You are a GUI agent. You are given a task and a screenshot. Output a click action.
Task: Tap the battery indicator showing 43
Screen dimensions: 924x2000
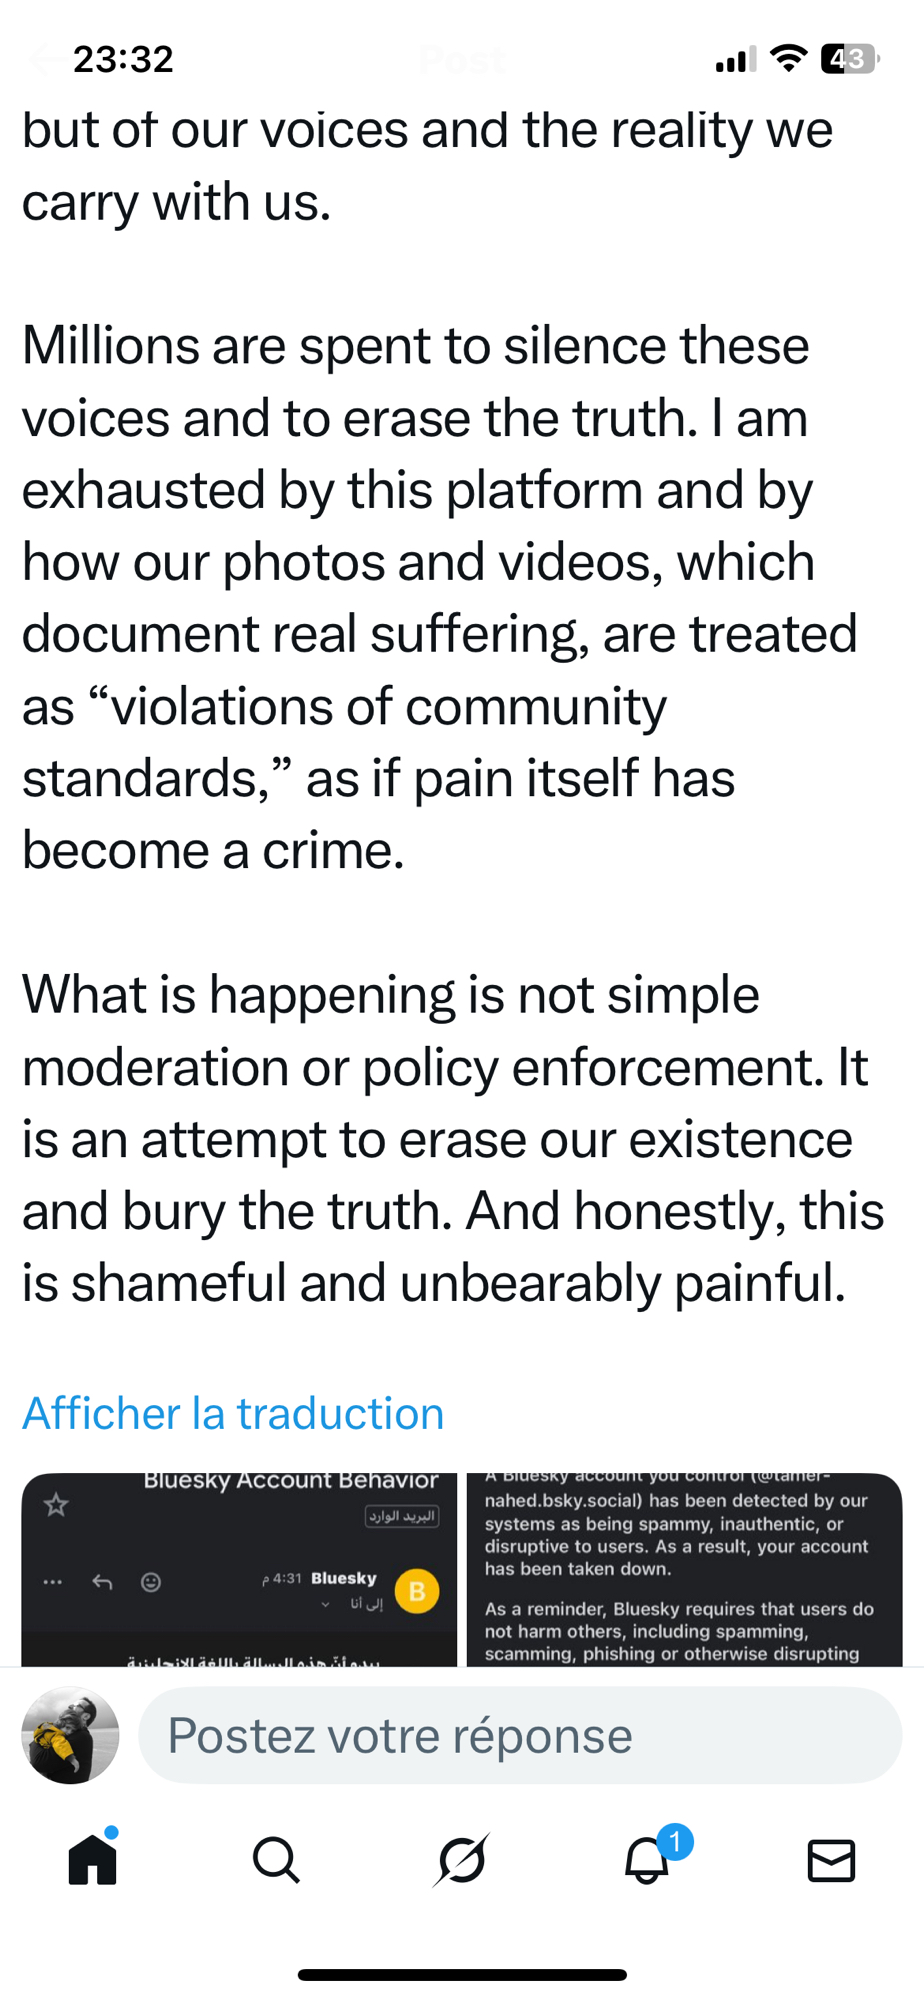click(x=848, y=59)
